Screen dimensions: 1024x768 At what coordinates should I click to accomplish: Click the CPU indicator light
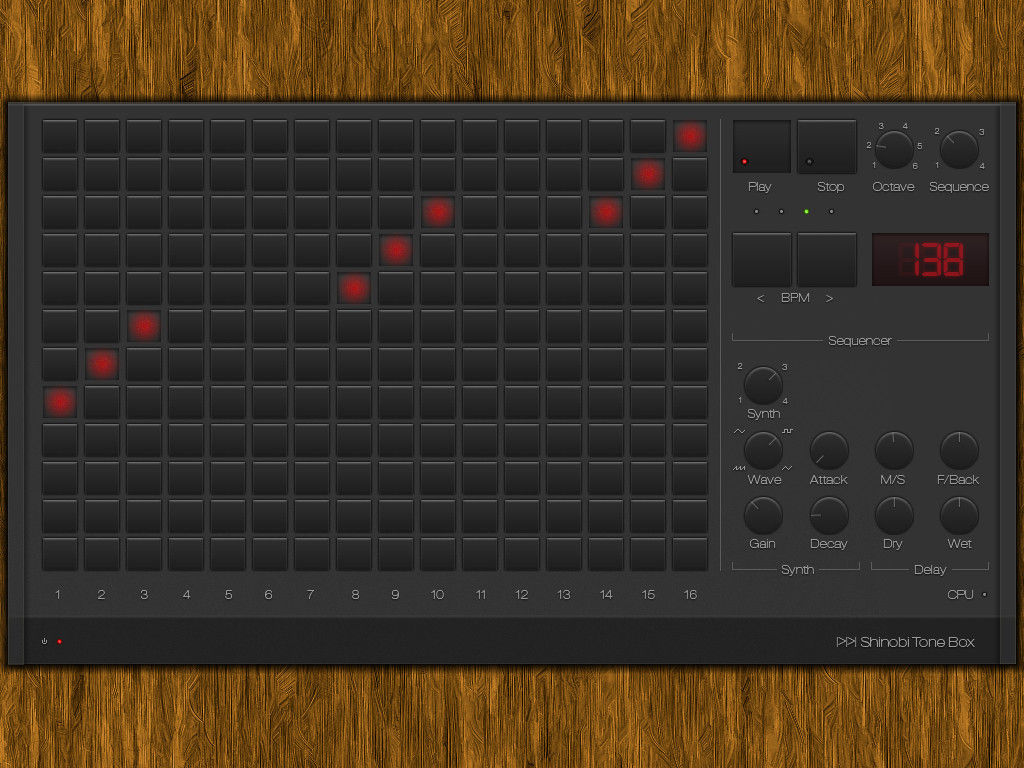coord(985,594)
